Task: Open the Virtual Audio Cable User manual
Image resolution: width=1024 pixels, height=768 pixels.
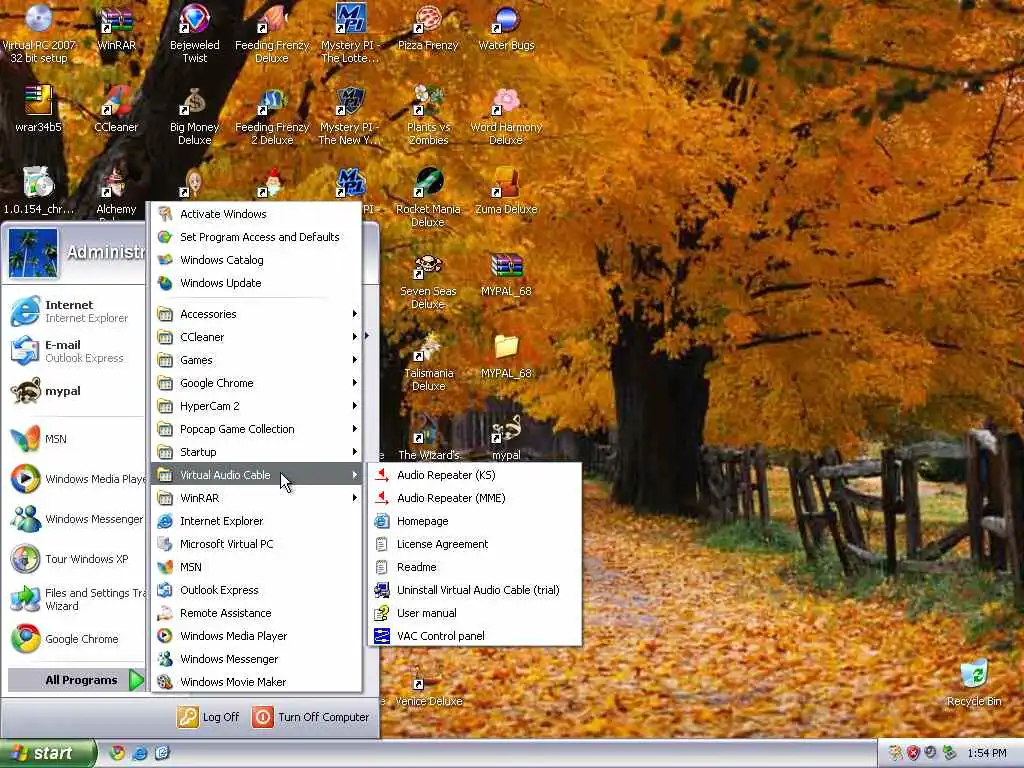Action: 474,613
